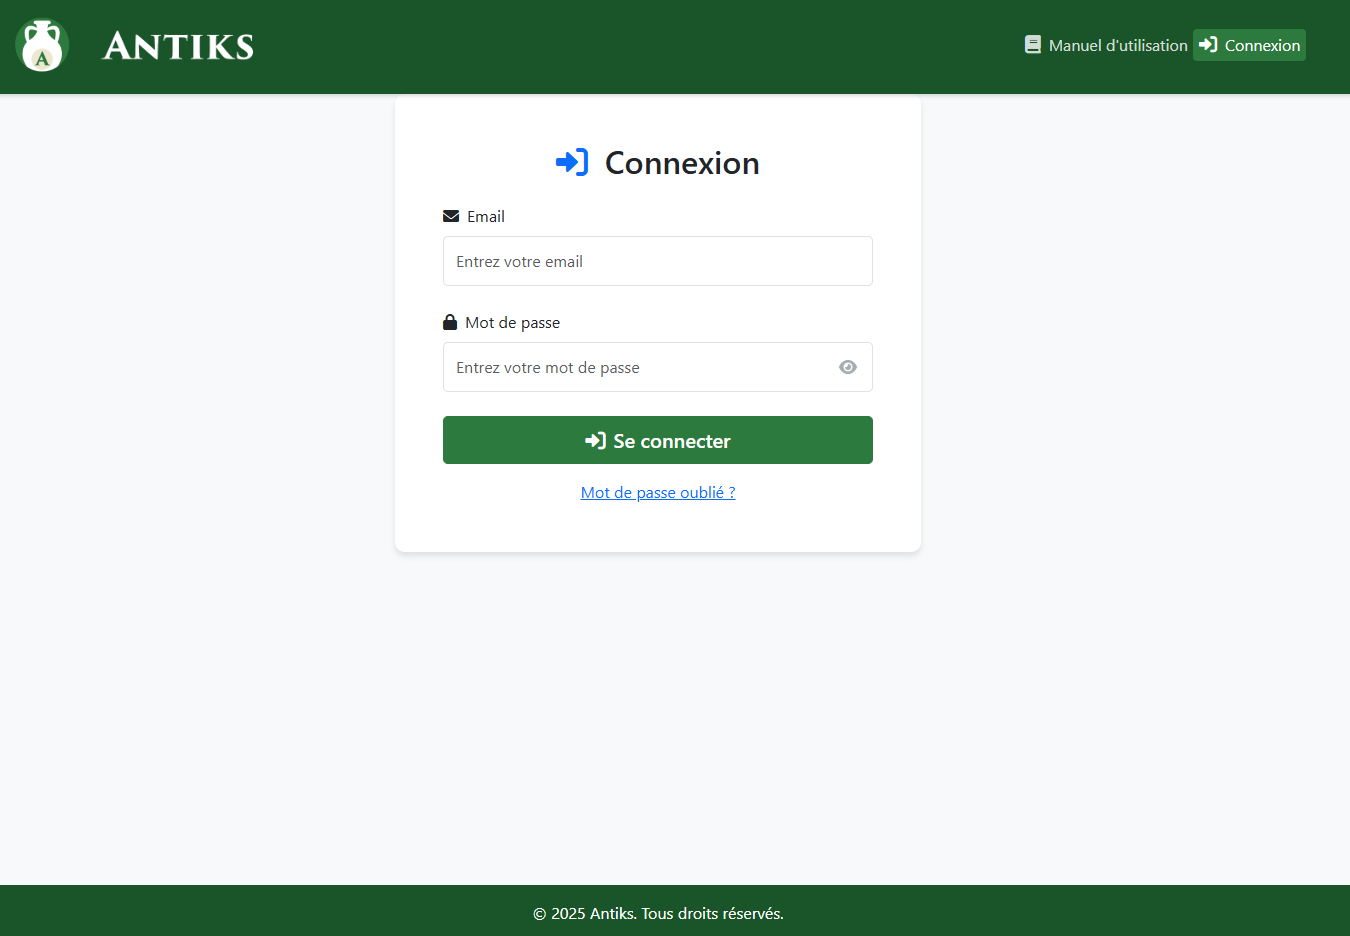Toggle password visibility with the eye icon

(x=848, y=367)
